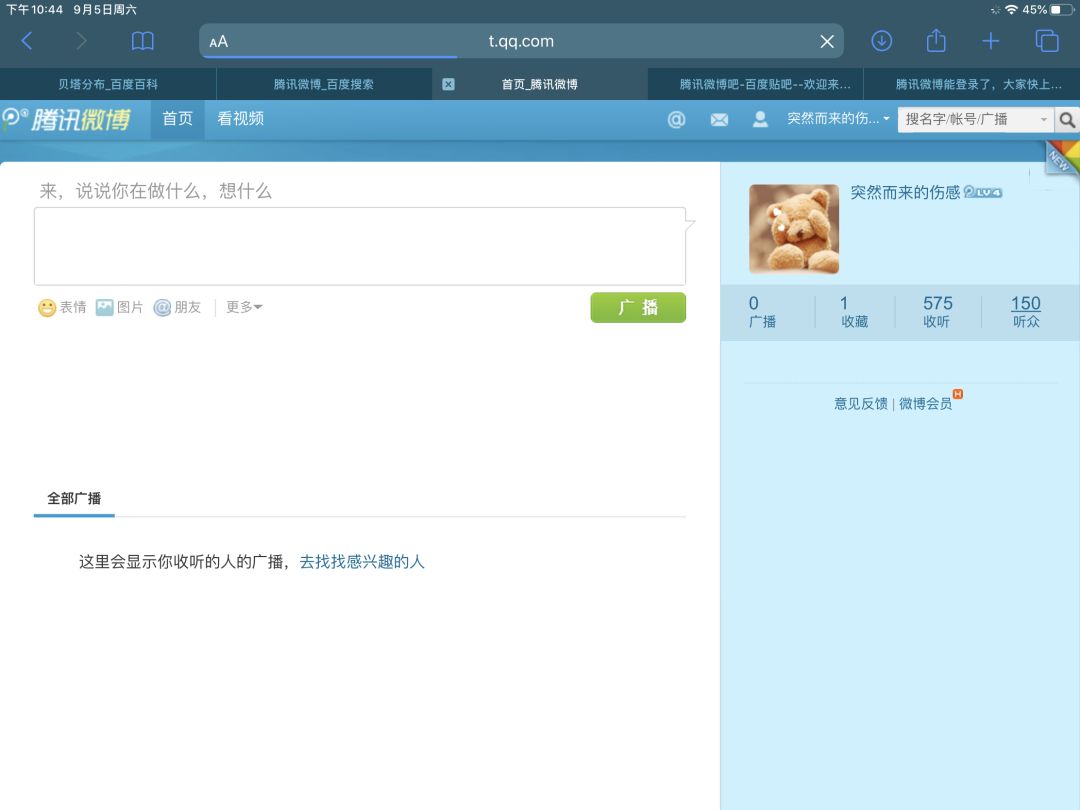This screenshot has width=1080, height=810.
Task: Tap the t.qq.com address bar
Action: 521,41
